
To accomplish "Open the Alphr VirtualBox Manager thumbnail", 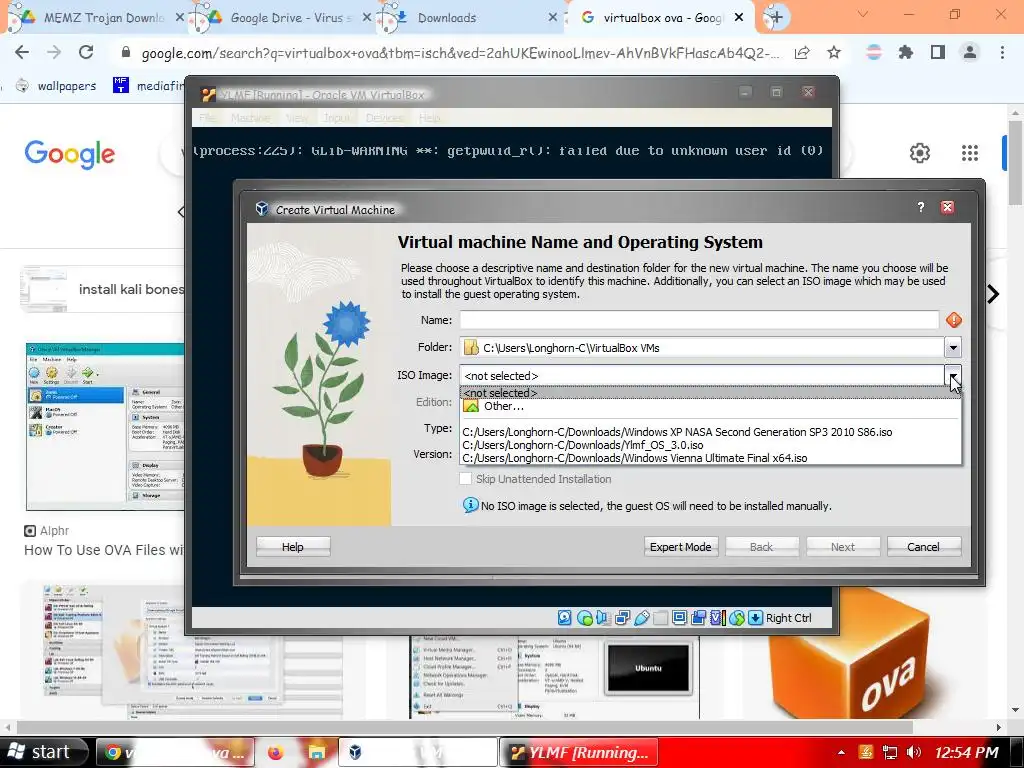I will (105, 426).
